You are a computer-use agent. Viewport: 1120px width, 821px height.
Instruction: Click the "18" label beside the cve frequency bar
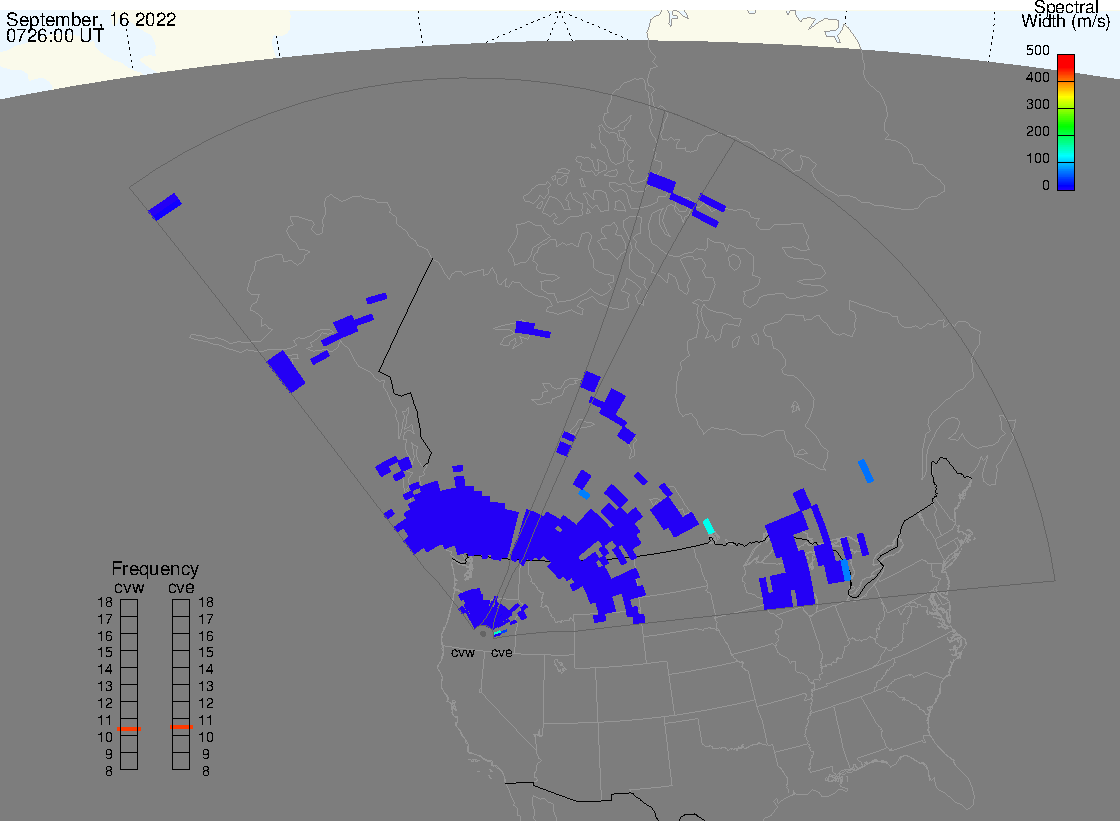[206, 602]
